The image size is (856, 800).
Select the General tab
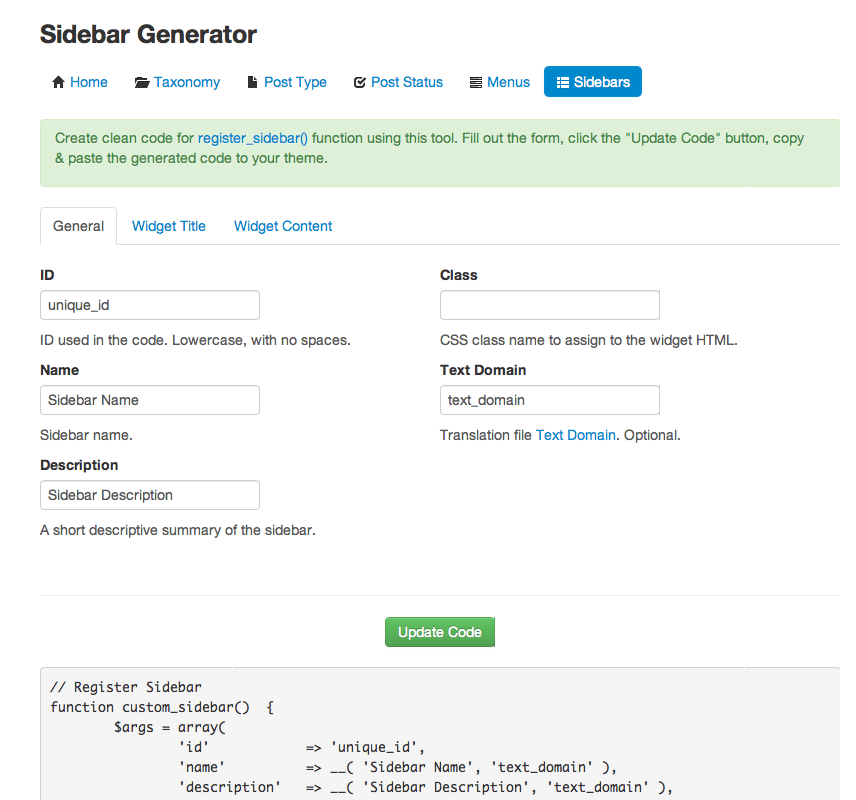78,226
